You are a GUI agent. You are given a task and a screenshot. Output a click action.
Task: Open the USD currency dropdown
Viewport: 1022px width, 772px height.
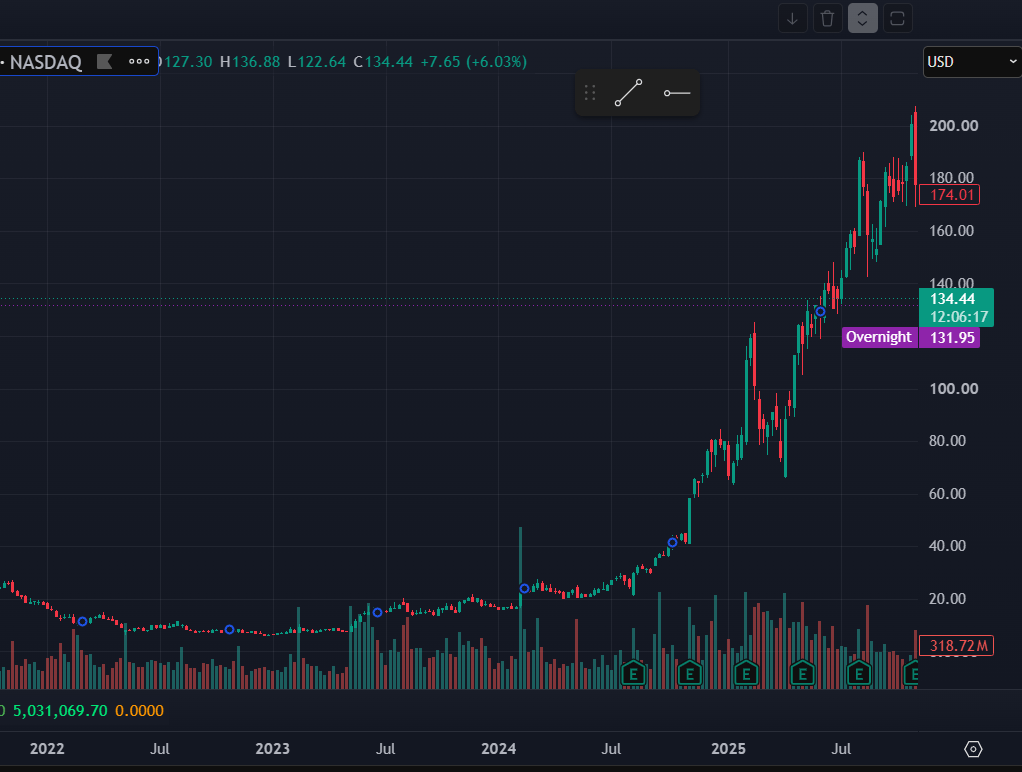click(x=972, y=62)
